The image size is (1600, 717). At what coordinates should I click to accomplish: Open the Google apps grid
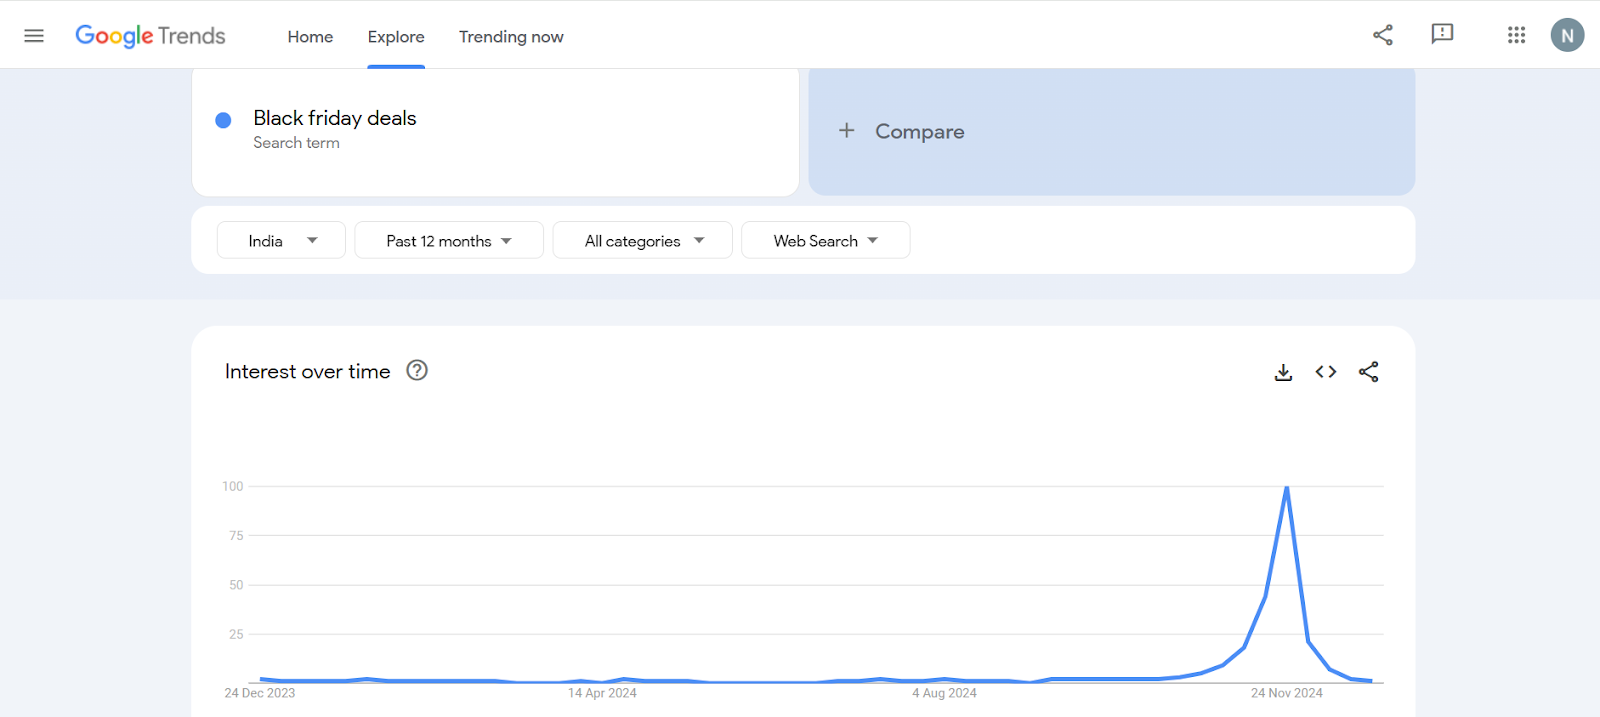coord(1516,35)
